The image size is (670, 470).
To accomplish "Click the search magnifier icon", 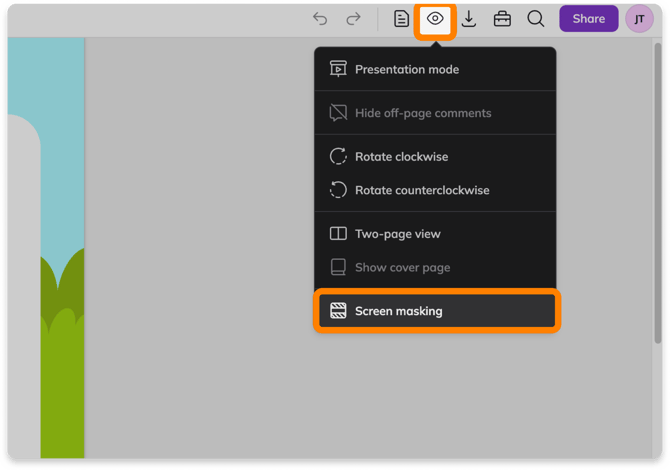I will [x=535, y=19].
